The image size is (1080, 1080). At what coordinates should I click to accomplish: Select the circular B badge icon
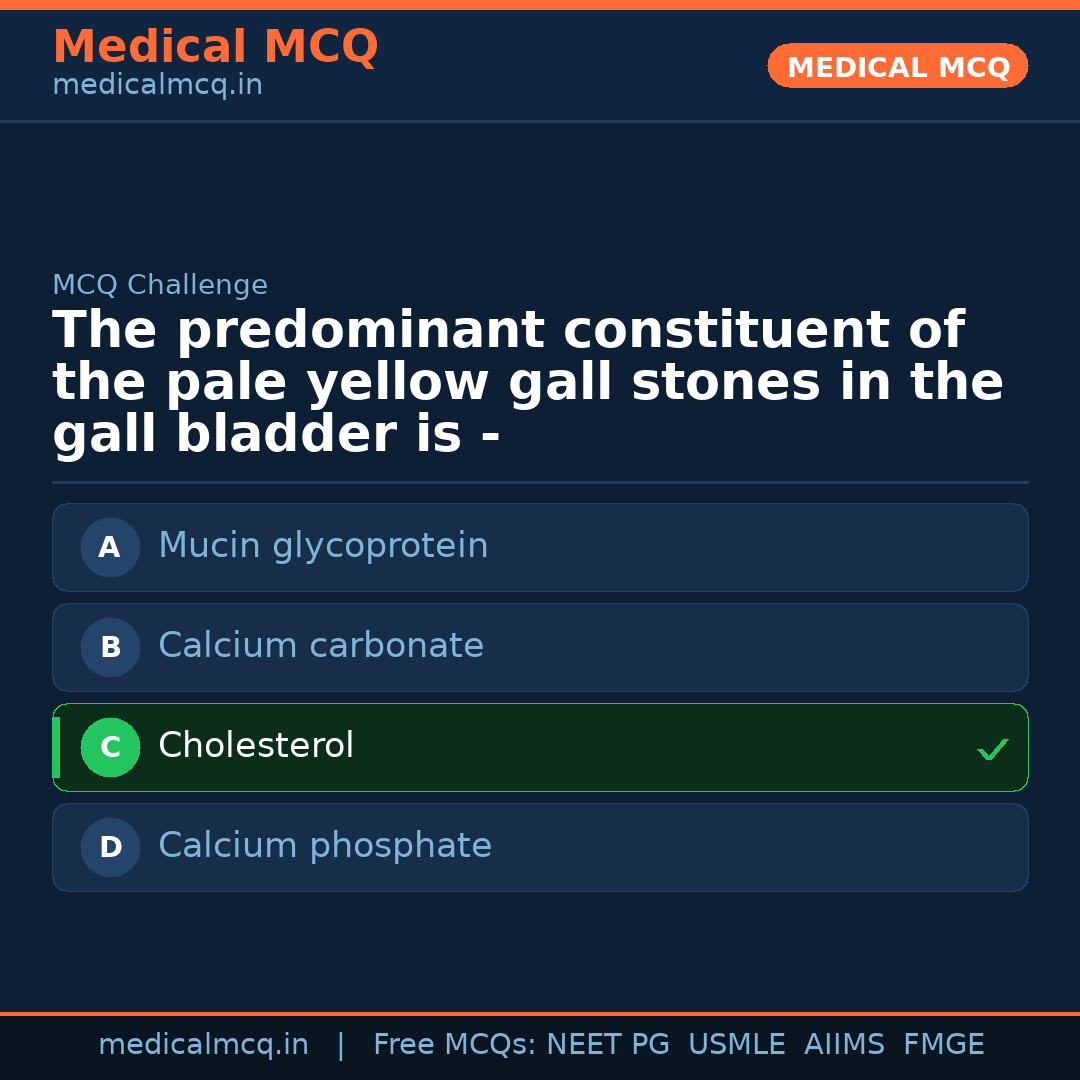pos(110,647)
